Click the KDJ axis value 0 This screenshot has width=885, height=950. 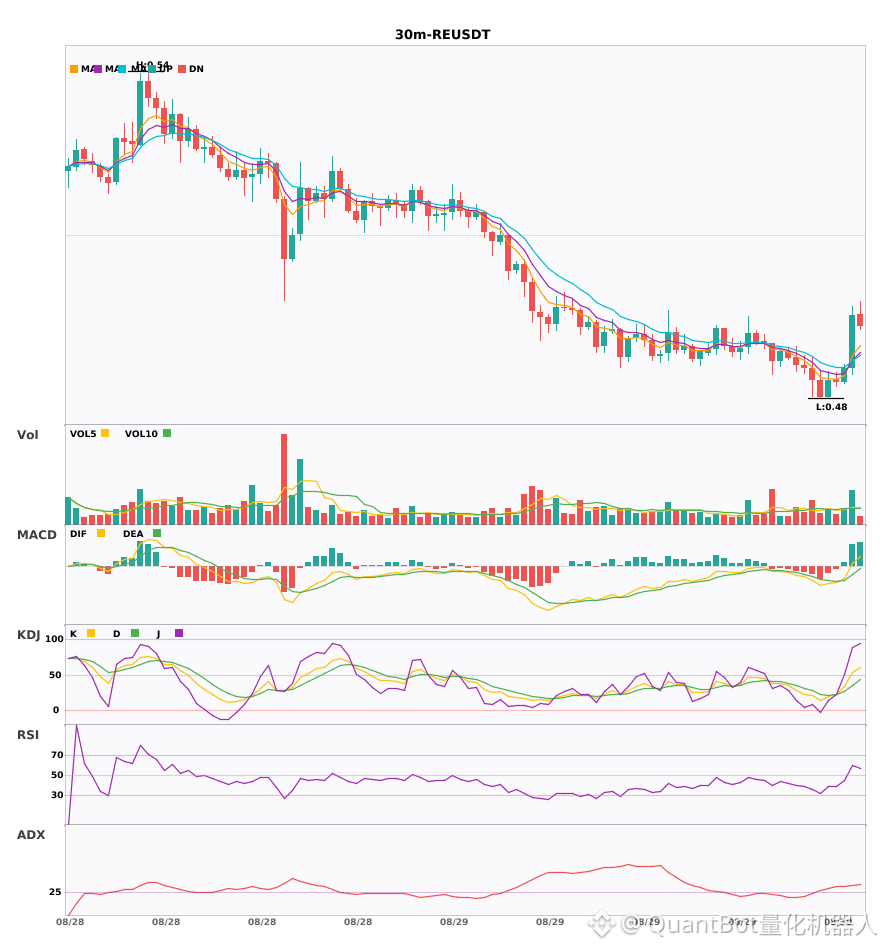pyautogui.click(x=56, y=710)
